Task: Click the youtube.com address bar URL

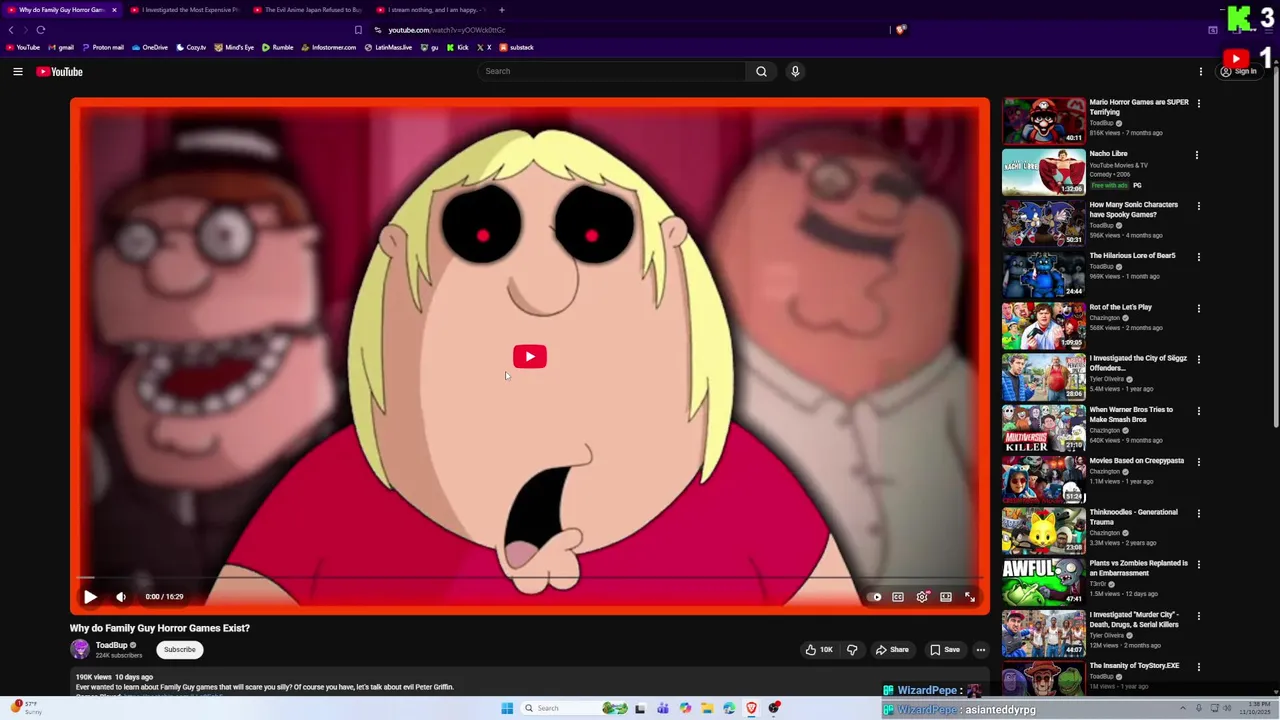Action: 446,30
